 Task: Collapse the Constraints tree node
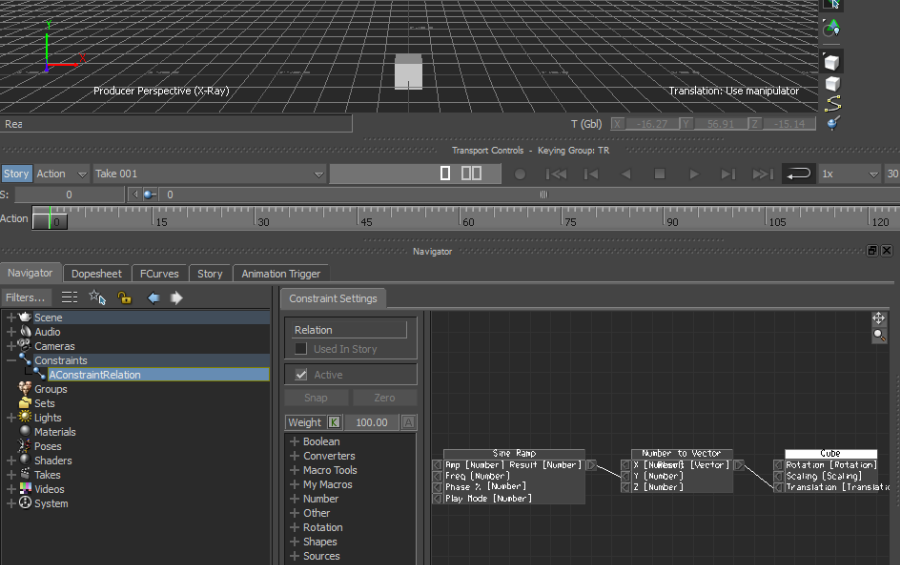point(11,360)
